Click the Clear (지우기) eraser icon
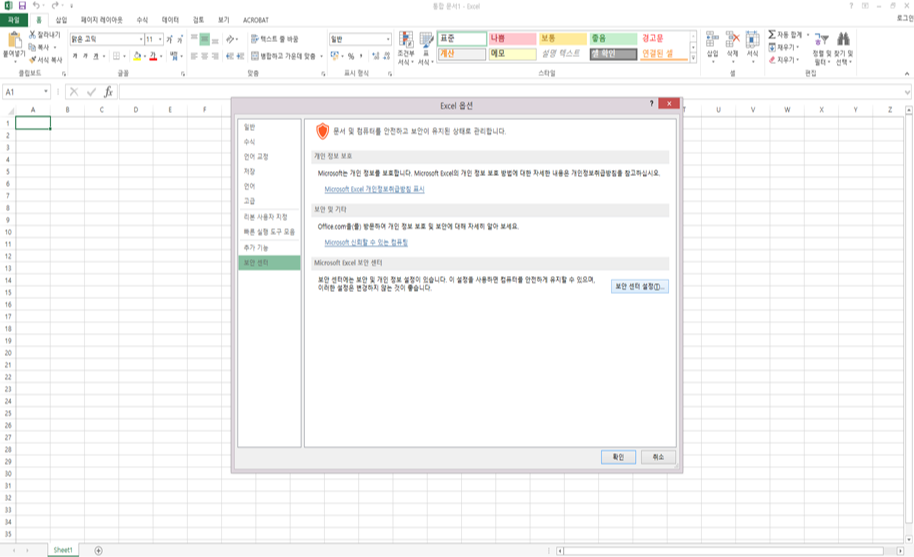914x557 pixels. pos(772,59)
